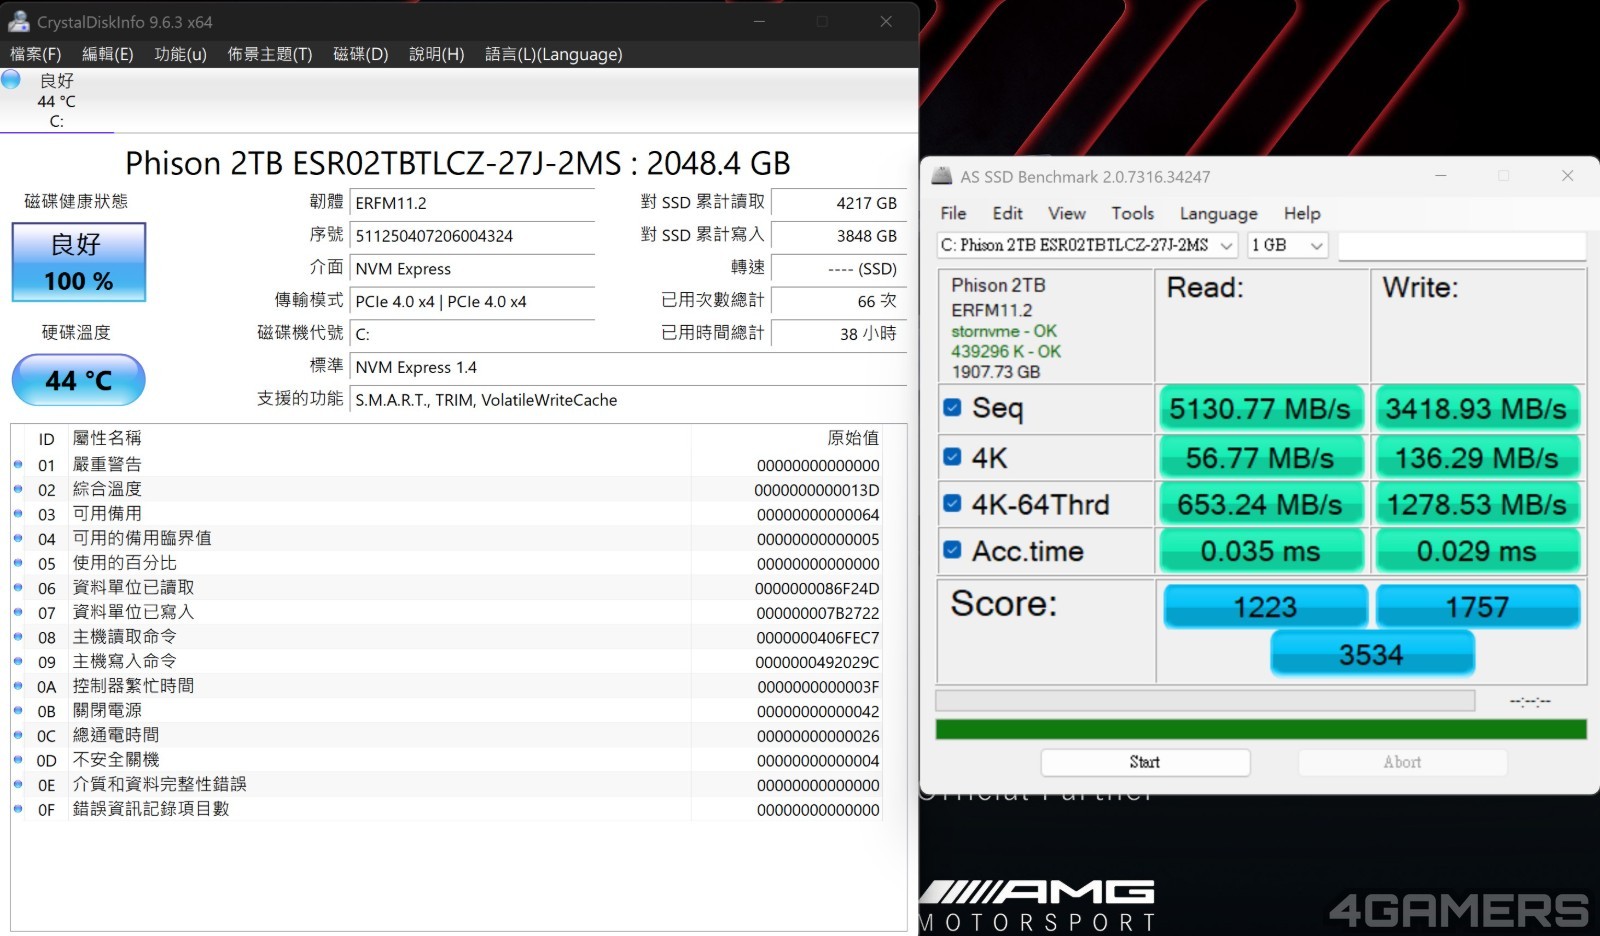Click the status dot beside attribute 0C 總通電時間

(x=18, y=736)
